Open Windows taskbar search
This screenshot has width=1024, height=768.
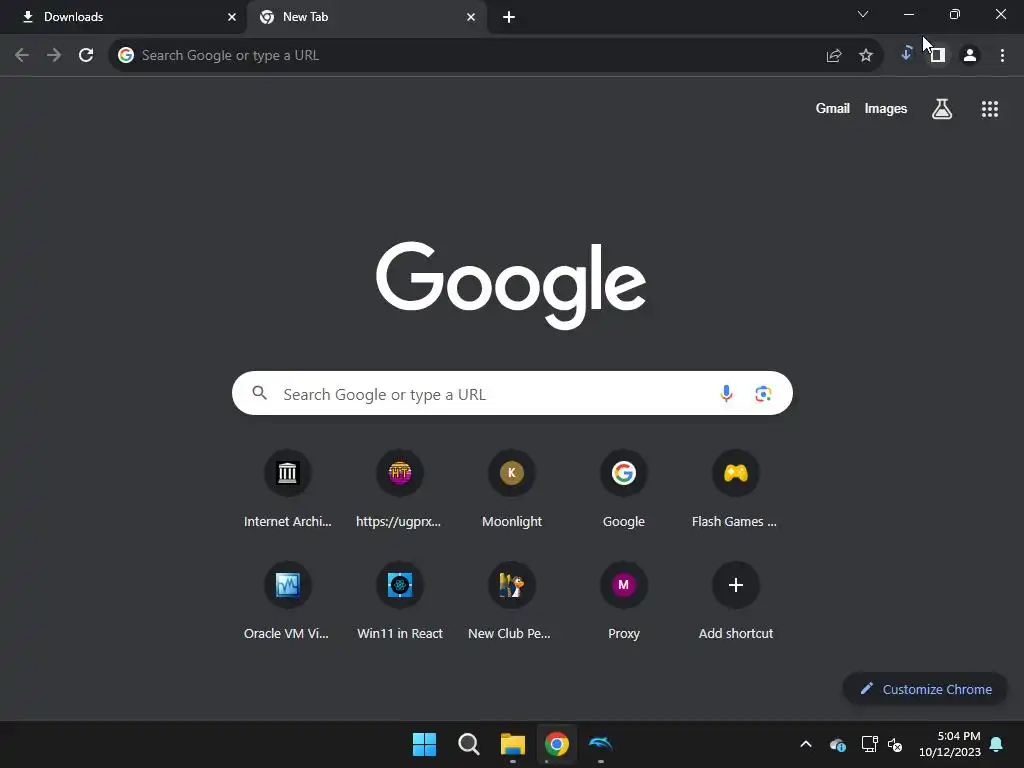click(468, 744)
